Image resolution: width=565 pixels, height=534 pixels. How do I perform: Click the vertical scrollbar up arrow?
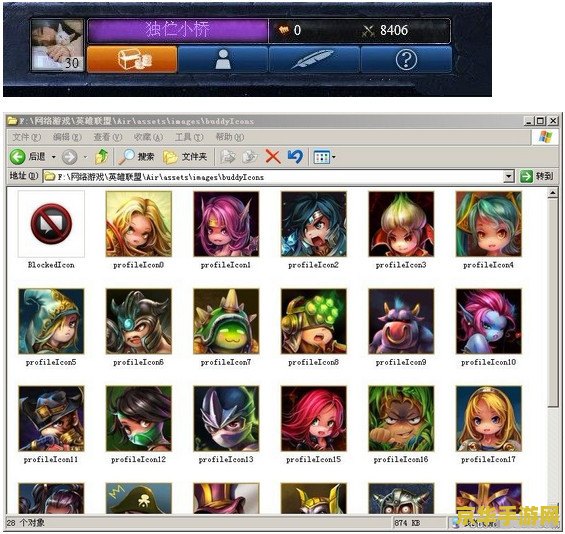[552, 193]
